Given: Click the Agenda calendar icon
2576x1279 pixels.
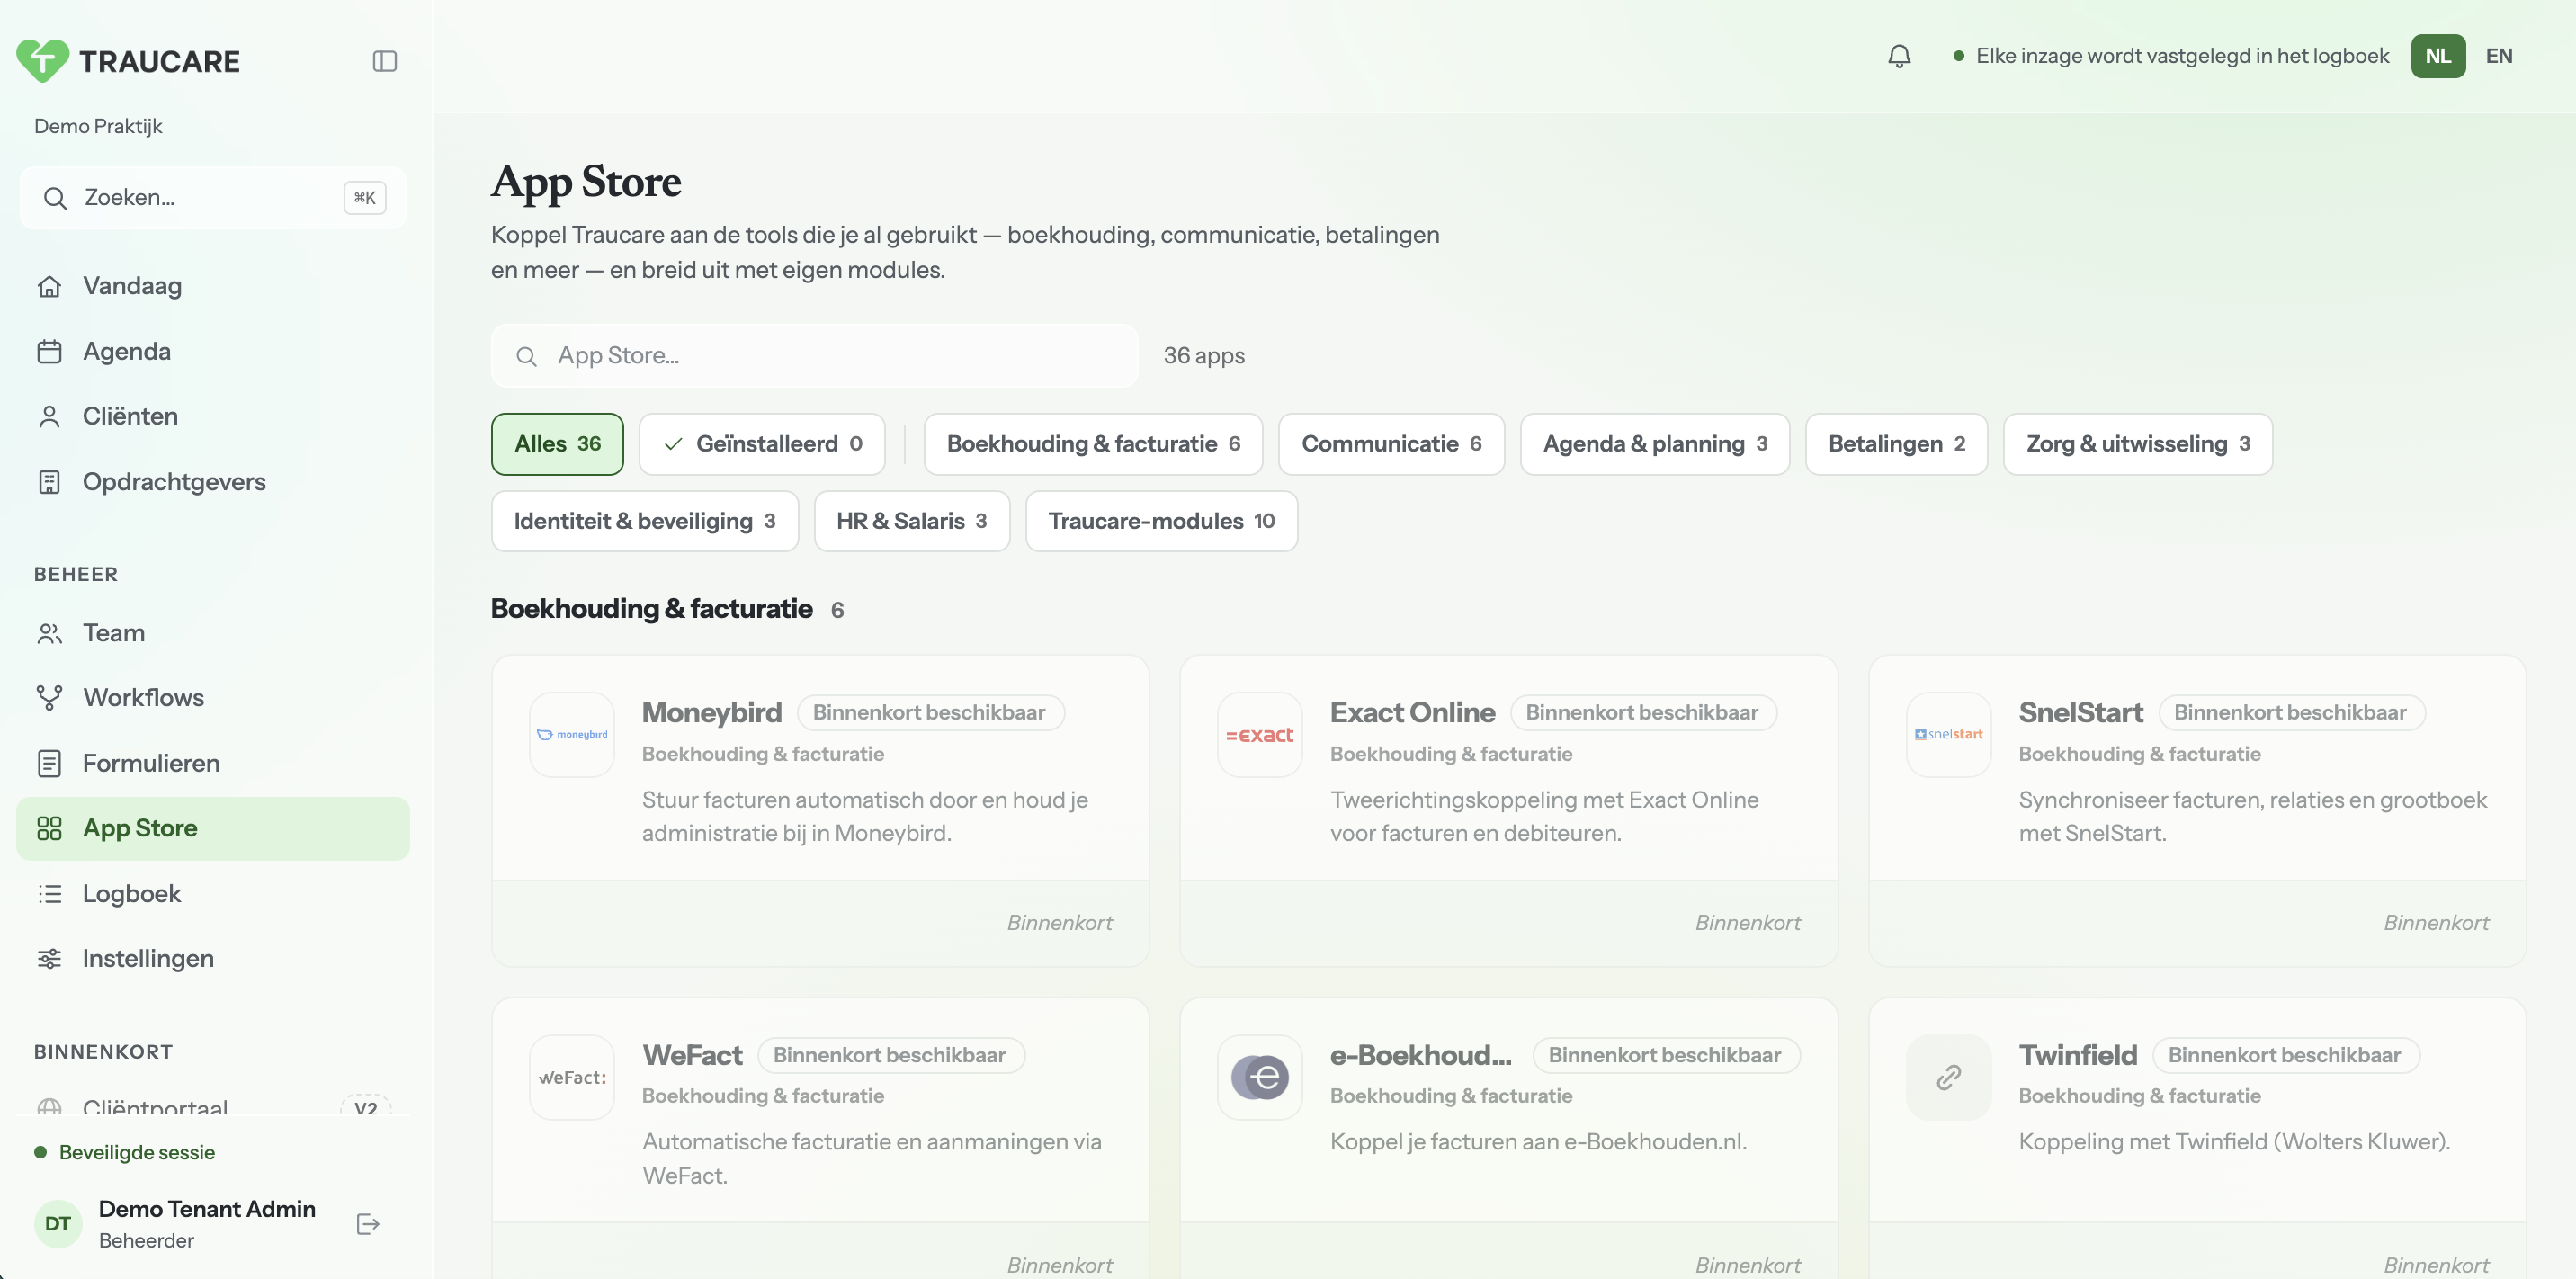Looking at the screenshot, I should (49, 352).
